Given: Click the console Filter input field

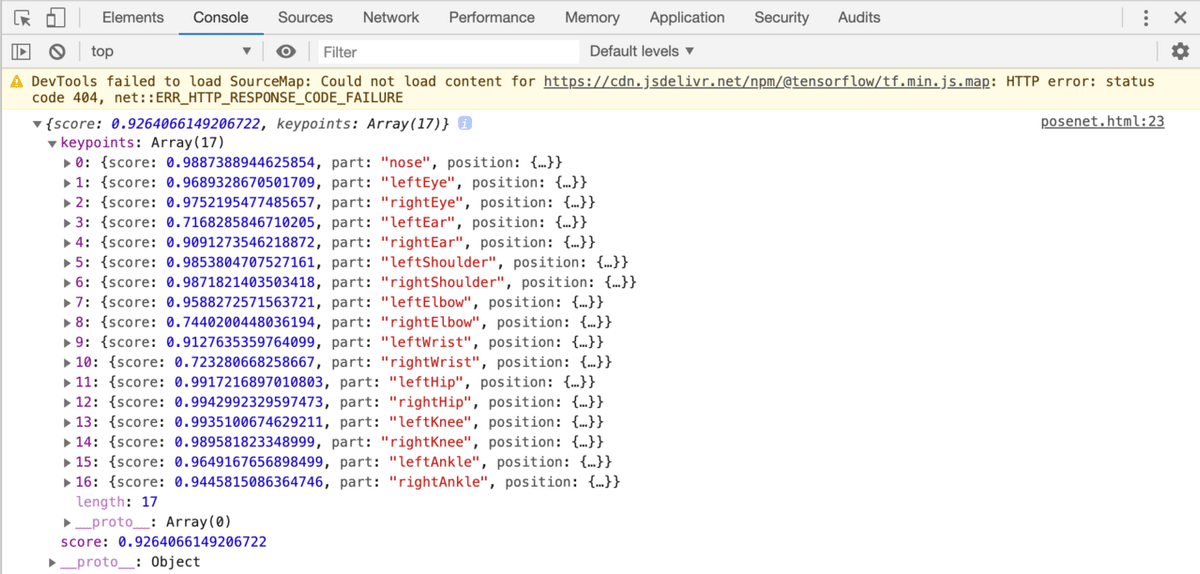Looking at the screenshot, I should click(x=448, y=51).
